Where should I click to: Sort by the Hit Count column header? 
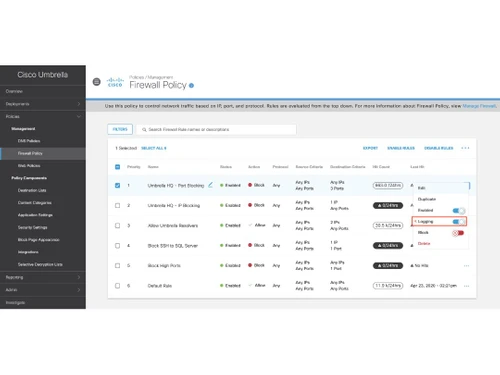point(381,167)
